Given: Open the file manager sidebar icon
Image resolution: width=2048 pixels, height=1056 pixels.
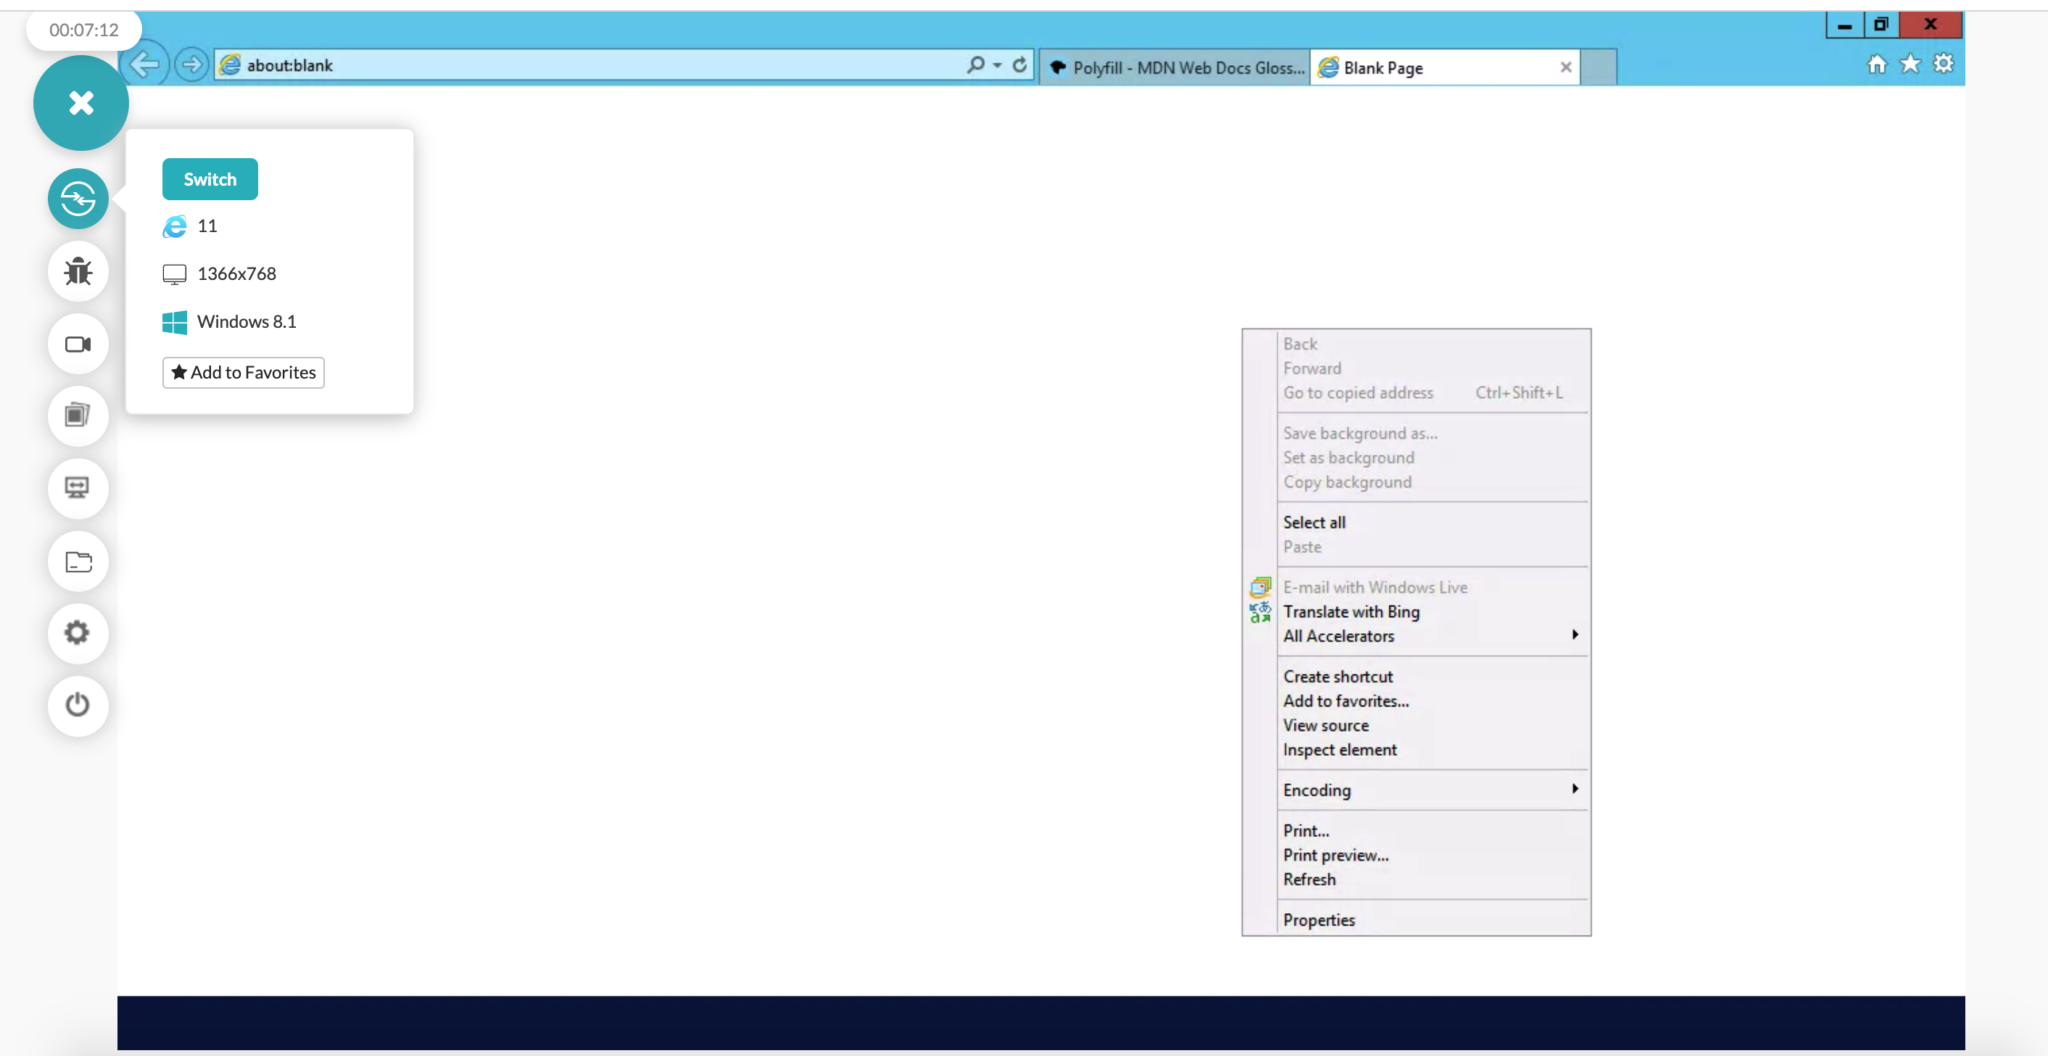Looking at the screenshot, I should (78, 561).
